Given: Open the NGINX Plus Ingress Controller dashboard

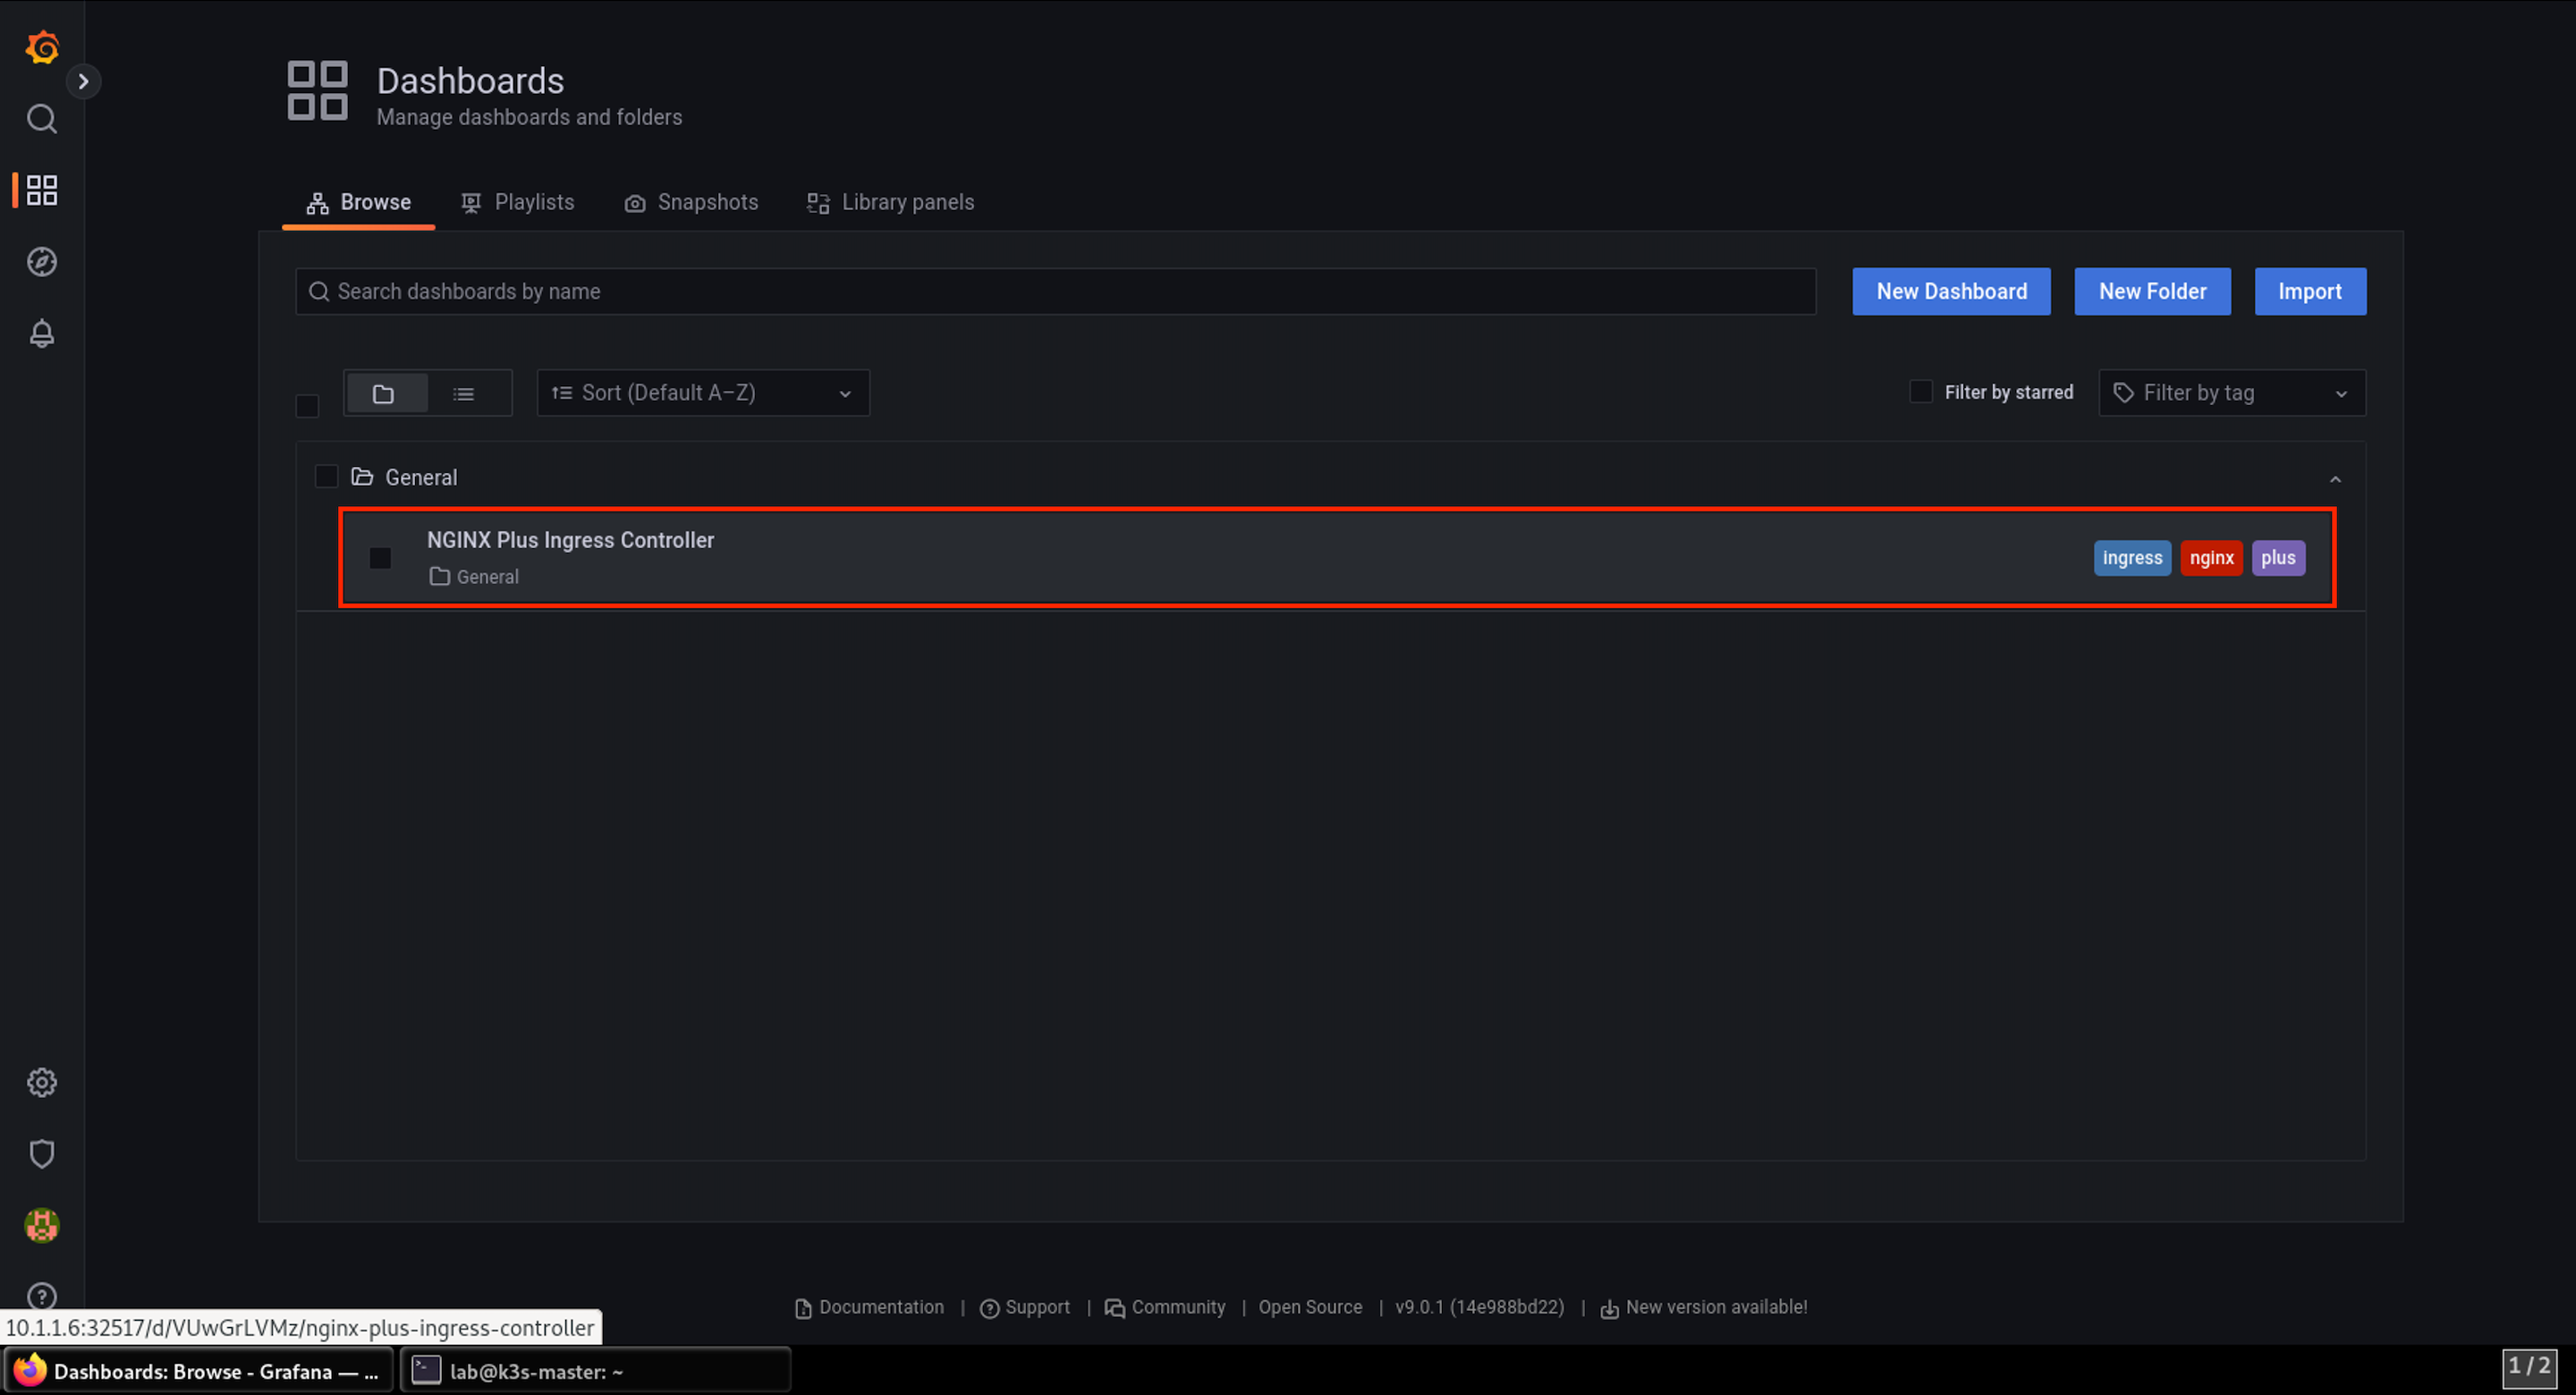Looking at the screenshot, I should click(570, 540).
